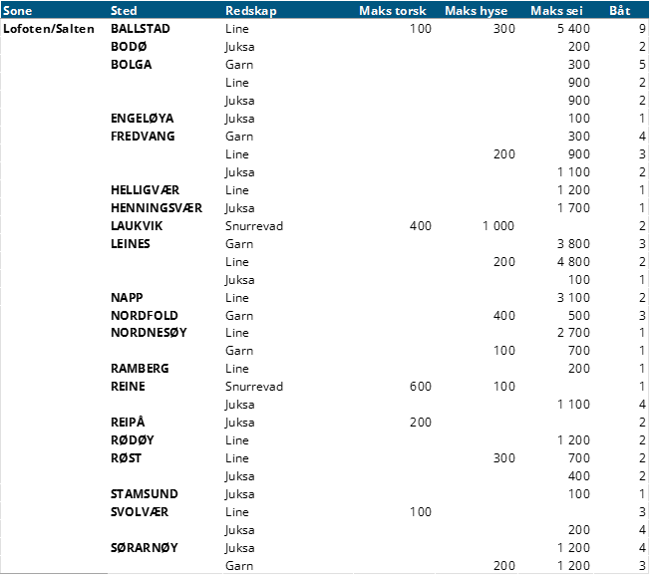Viewport: 650px width, 575px height.
Task: Click the Garn cell in NORDFOLD row
Action: (239, 315)
